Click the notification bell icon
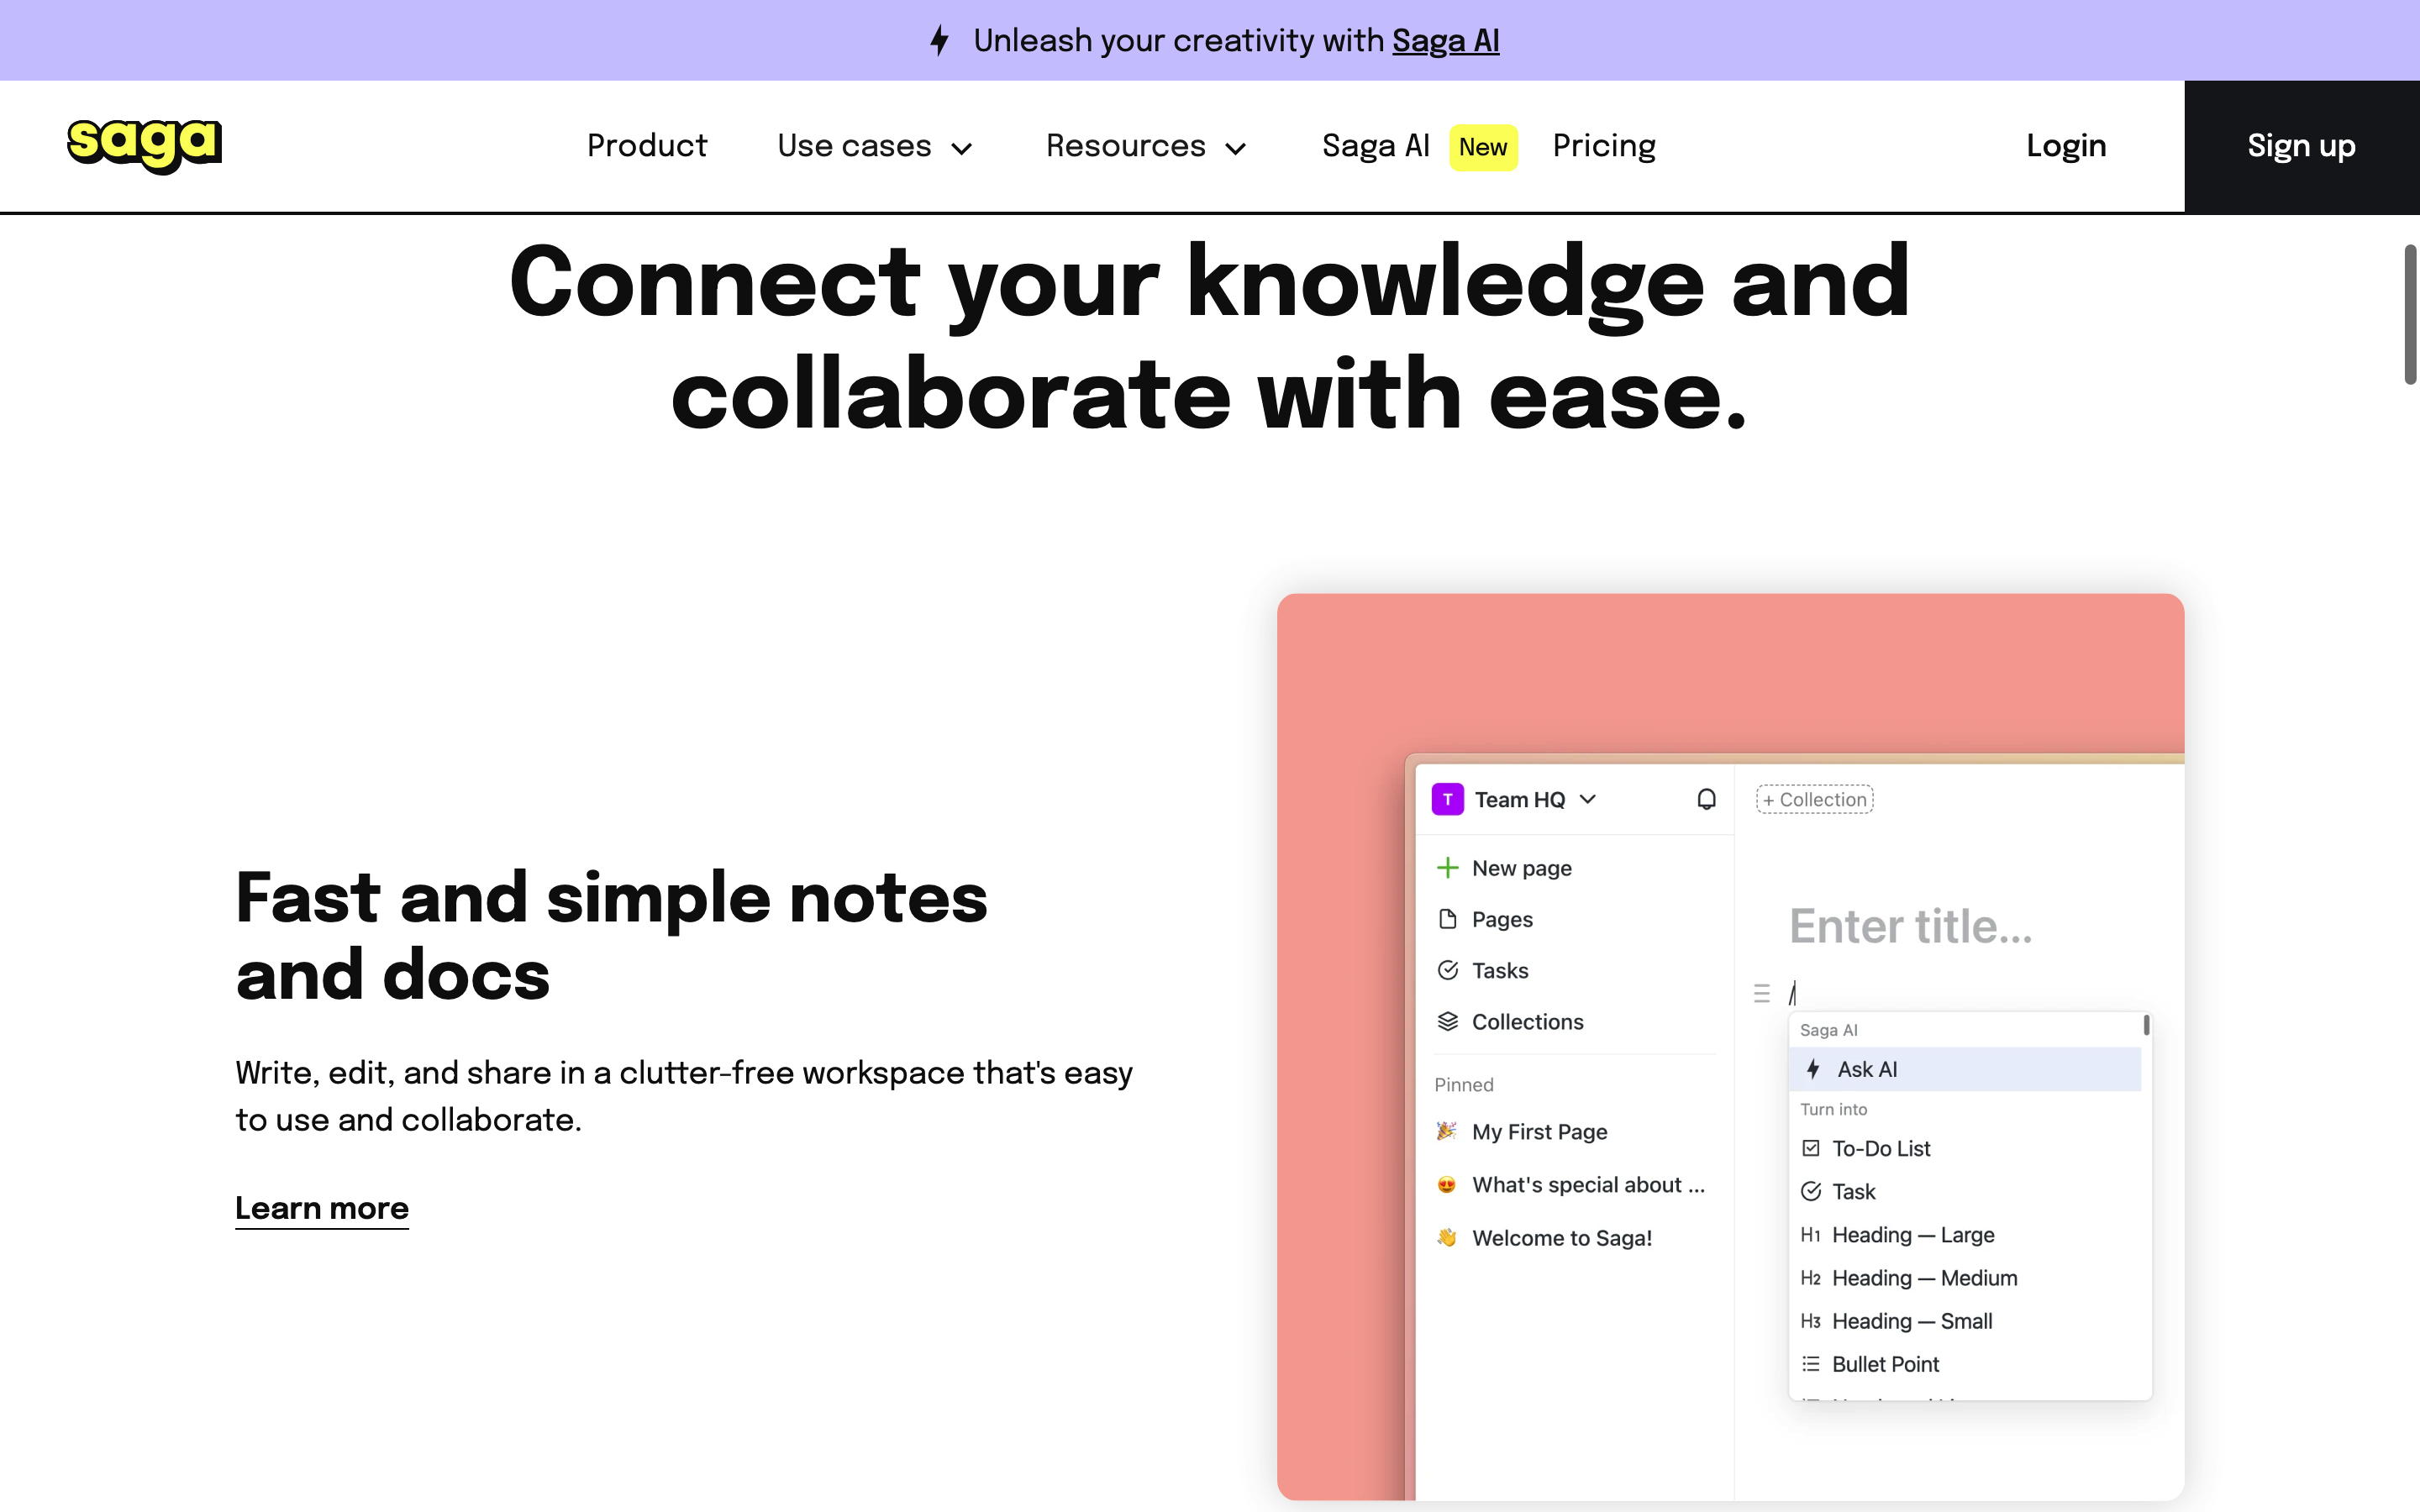Image resolution: width=2420 pixels, height=1512 pixels. tap(1706, 799)
